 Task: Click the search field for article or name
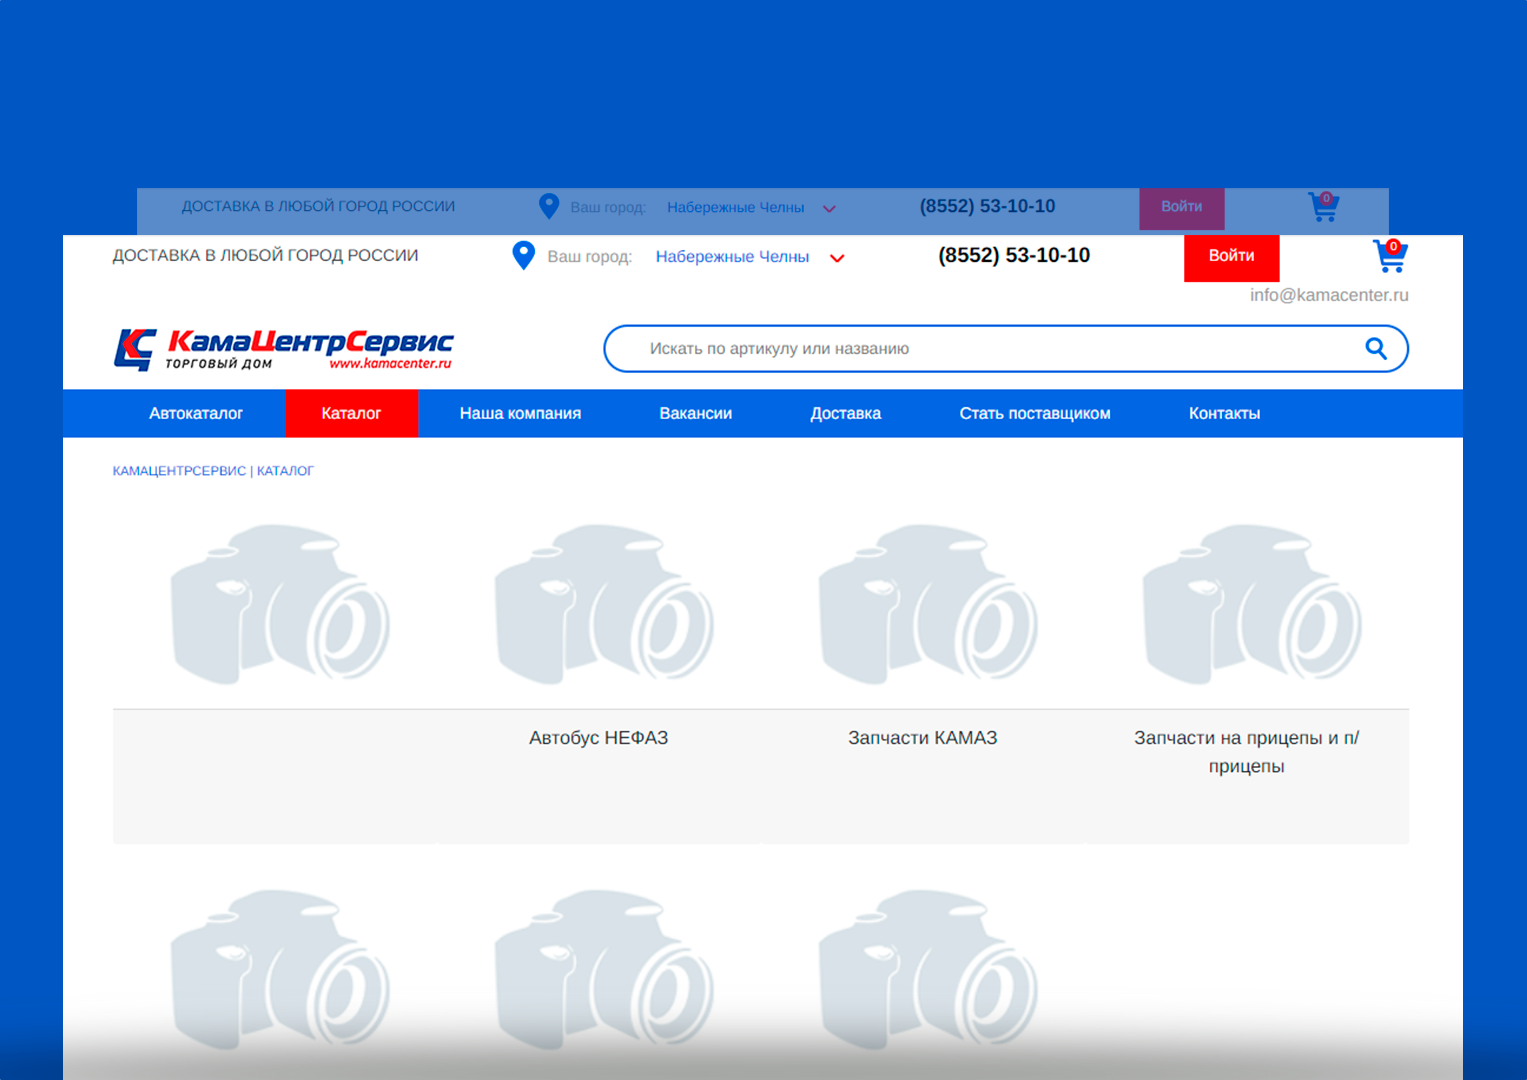[x=980, y=349]
